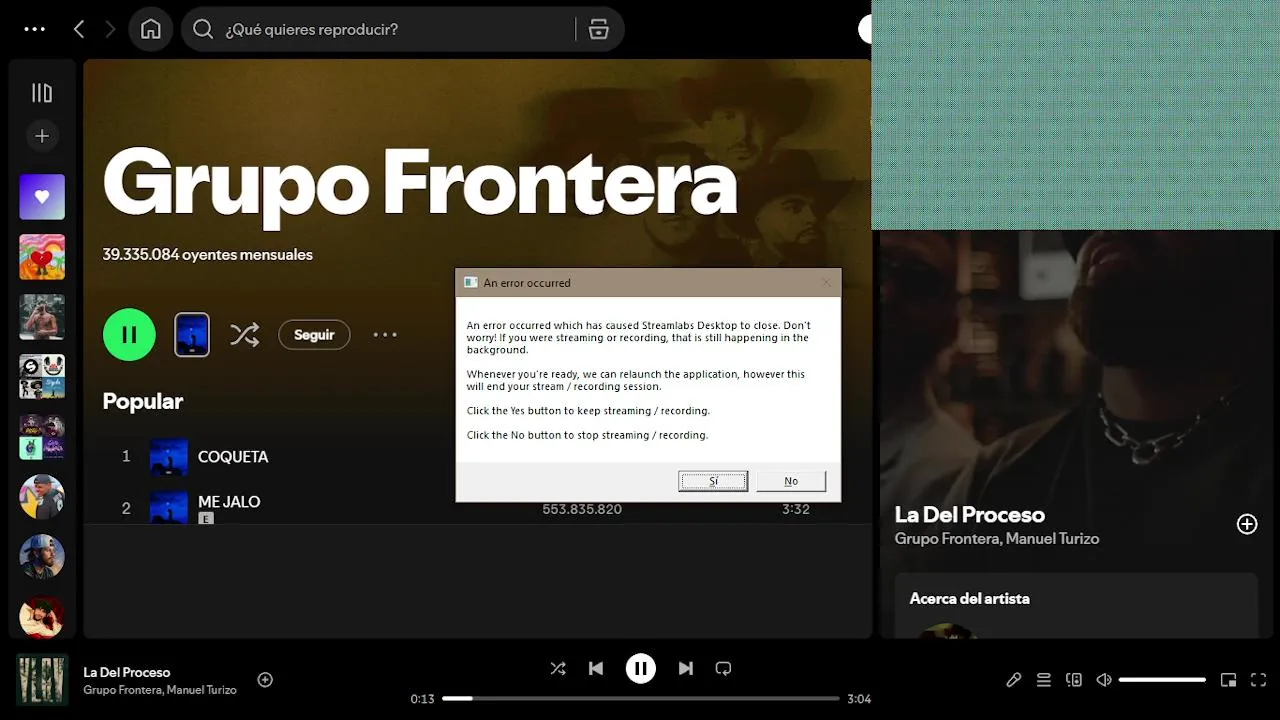Click the 553.835.820 play count
1280x720 pixels.
582,509
